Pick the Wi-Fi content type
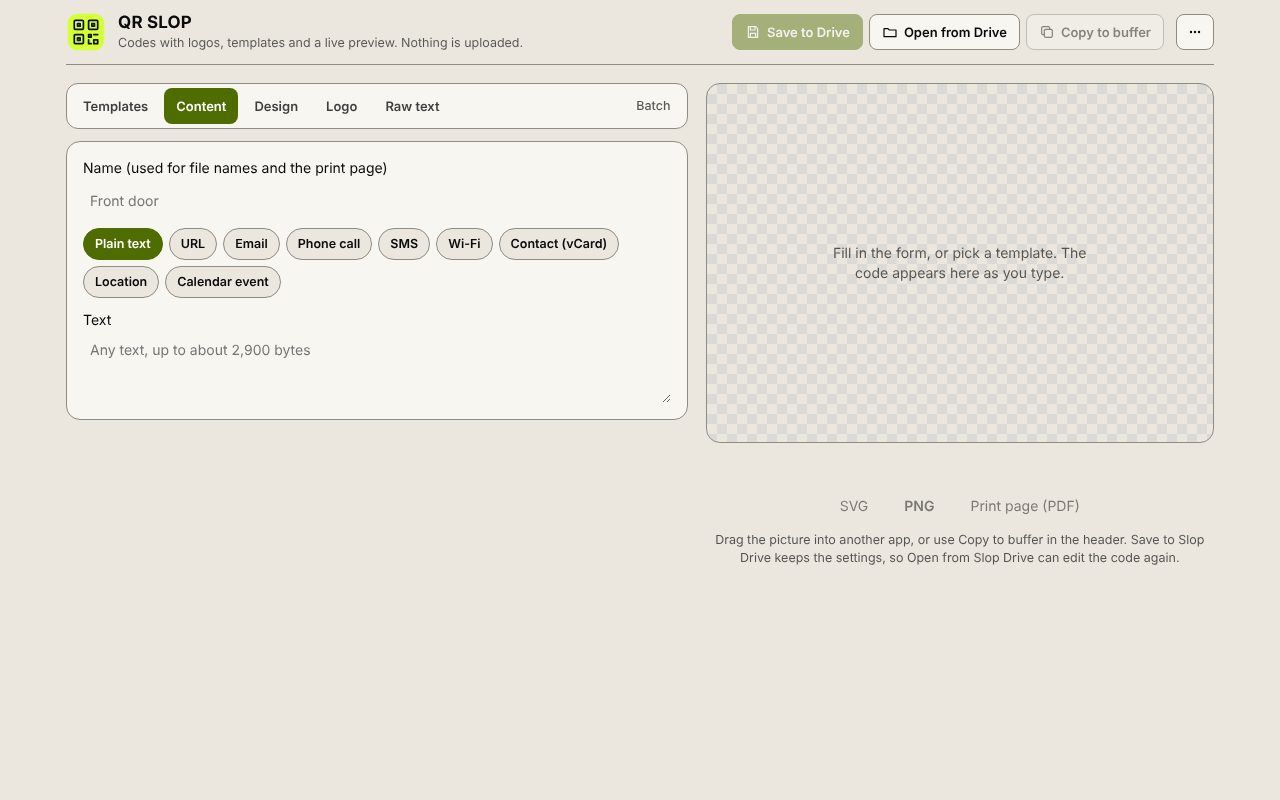The width and height of the screenshot is (1280, 800). (464, 244)
